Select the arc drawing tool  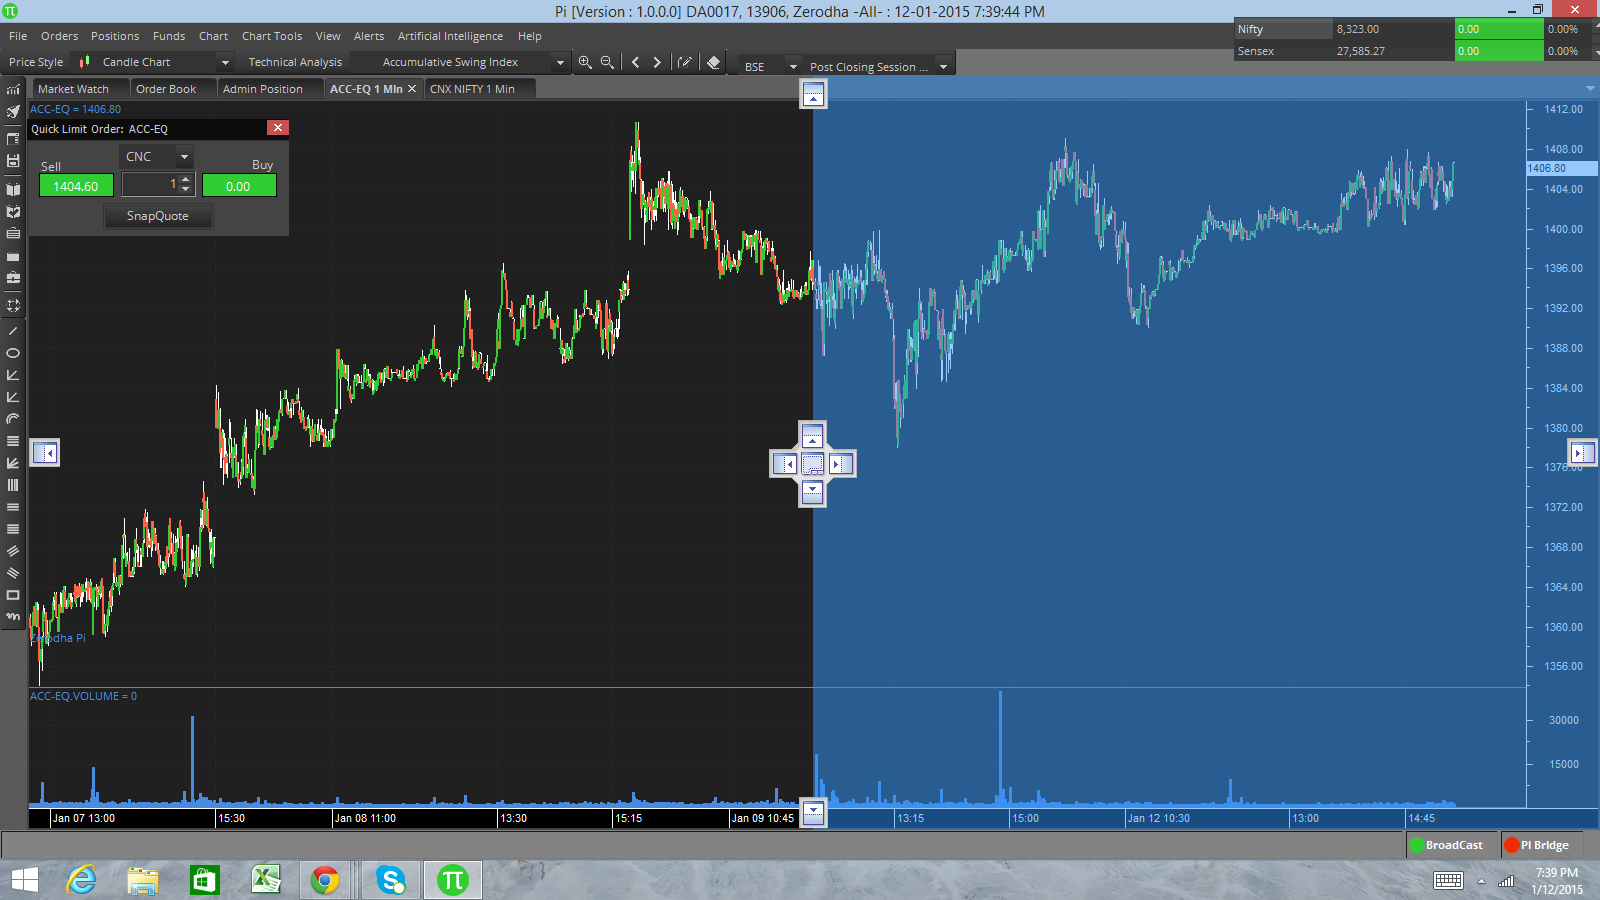pyautogui.click(x=13, y=419)
